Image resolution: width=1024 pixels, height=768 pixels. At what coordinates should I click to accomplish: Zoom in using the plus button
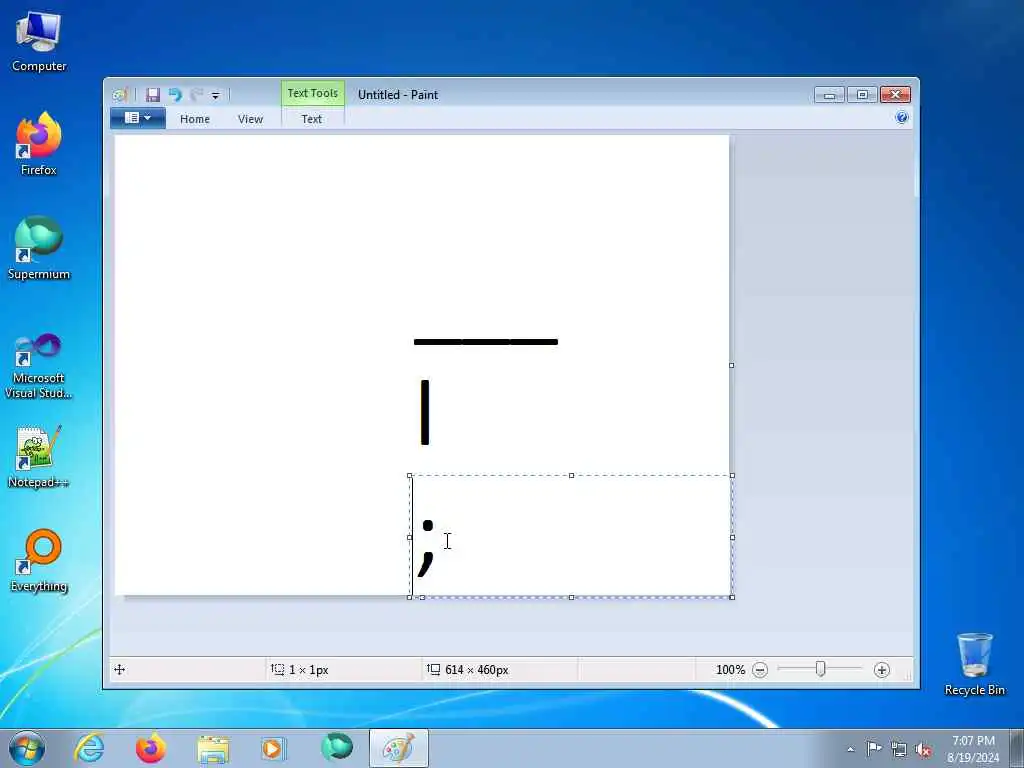pyautogui.click(x=882, y=670)
